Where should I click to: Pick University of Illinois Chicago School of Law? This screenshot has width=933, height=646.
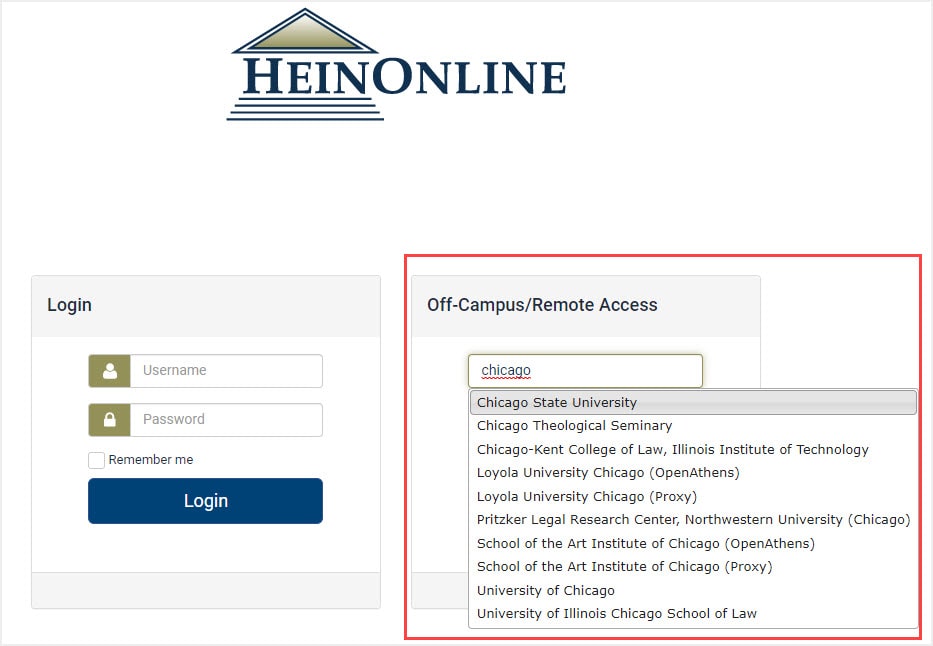tap(693, 614)
